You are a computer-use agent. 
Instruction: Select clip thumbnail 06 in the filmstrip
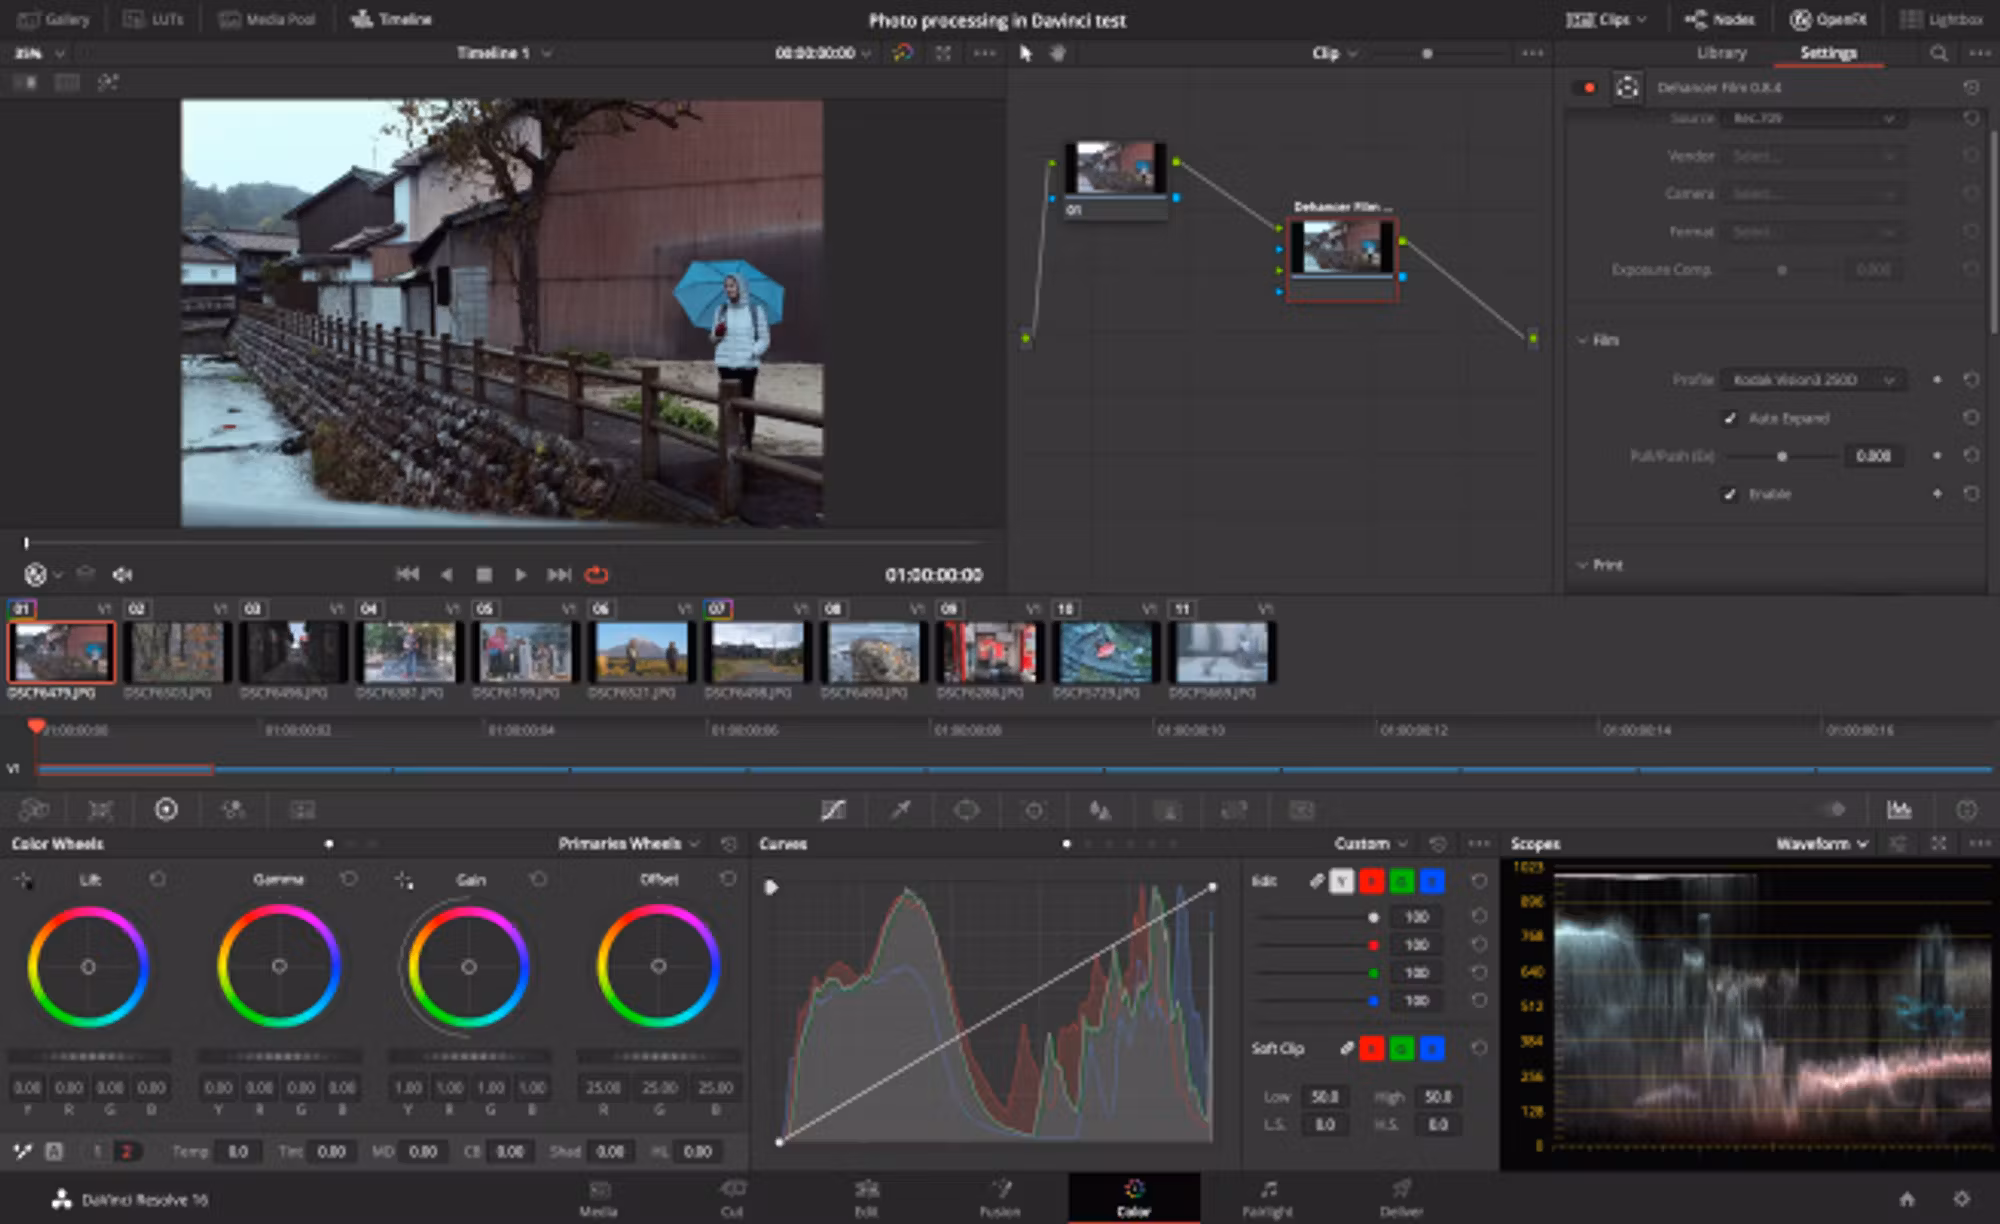coord(641,651)
